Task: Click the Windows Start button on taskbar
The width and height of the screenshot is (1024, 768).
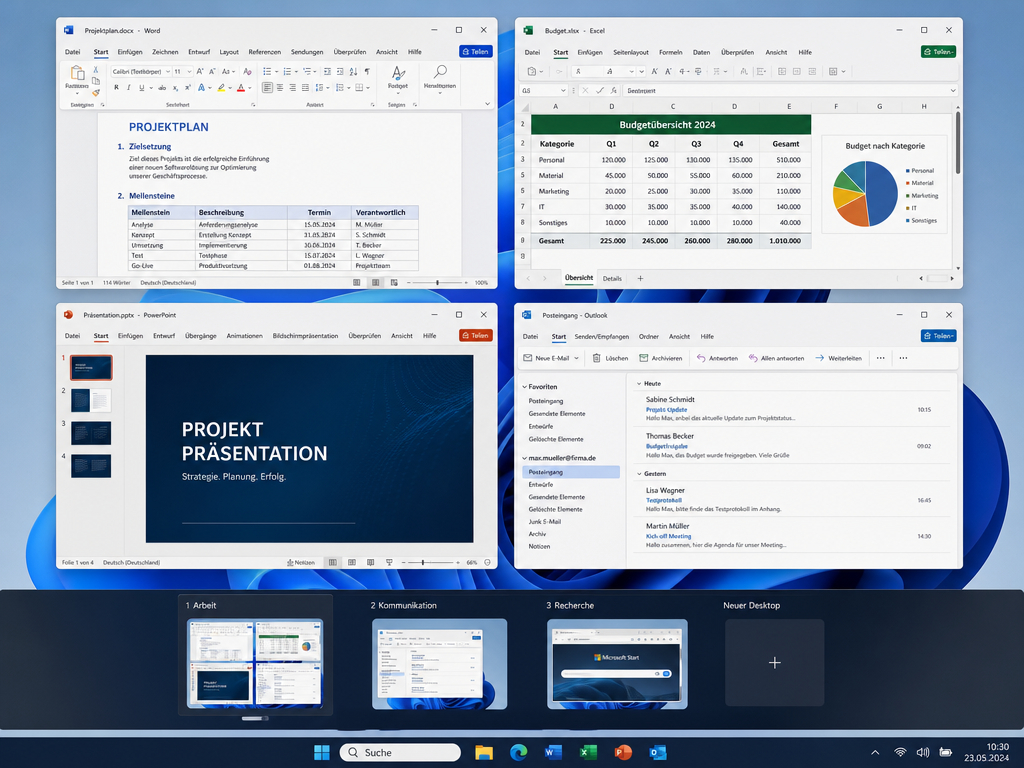Action: pyautogui.click(x=322, y=752)
